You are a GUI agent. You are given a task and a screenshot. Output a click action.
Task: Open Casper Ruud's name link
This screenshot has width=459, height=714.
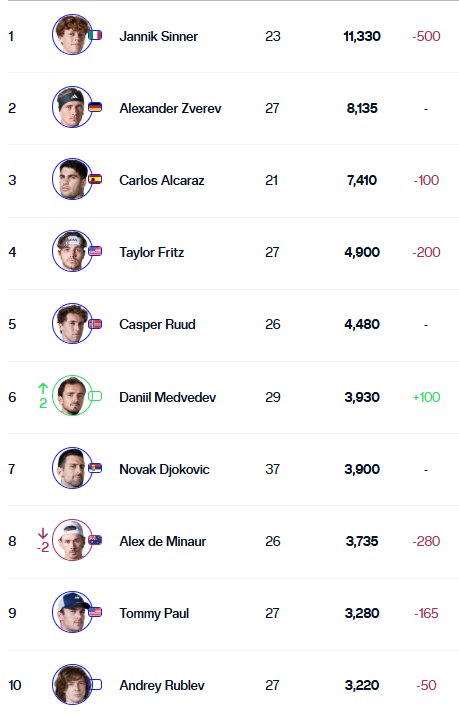click(x=158, y=324)
